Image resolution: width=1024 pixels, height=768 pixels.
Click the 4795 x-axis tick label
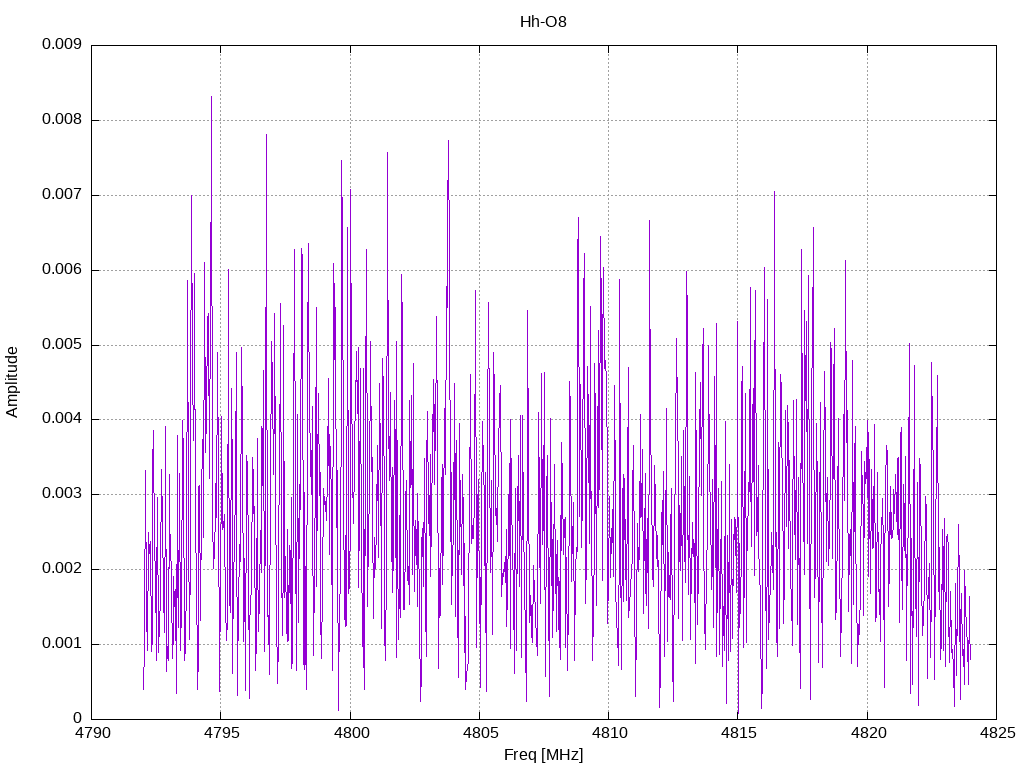coord(221,733)
